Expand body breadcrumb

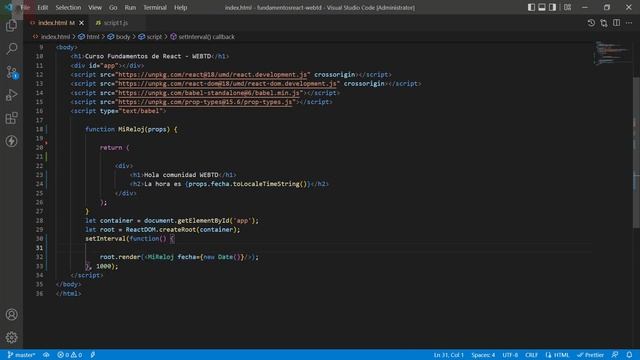pyautogui.click(x=119, y=37)
